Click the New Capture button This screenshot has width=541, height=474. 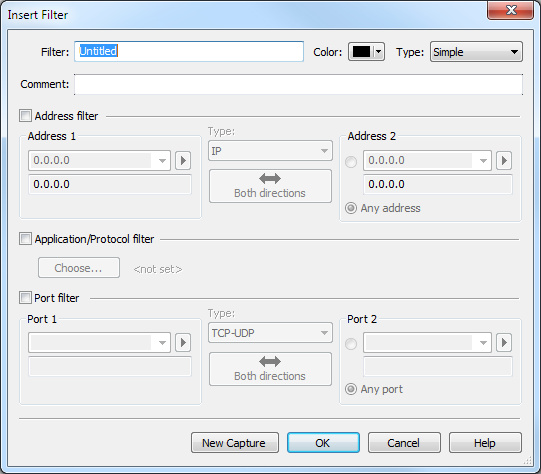click(235, 443)
